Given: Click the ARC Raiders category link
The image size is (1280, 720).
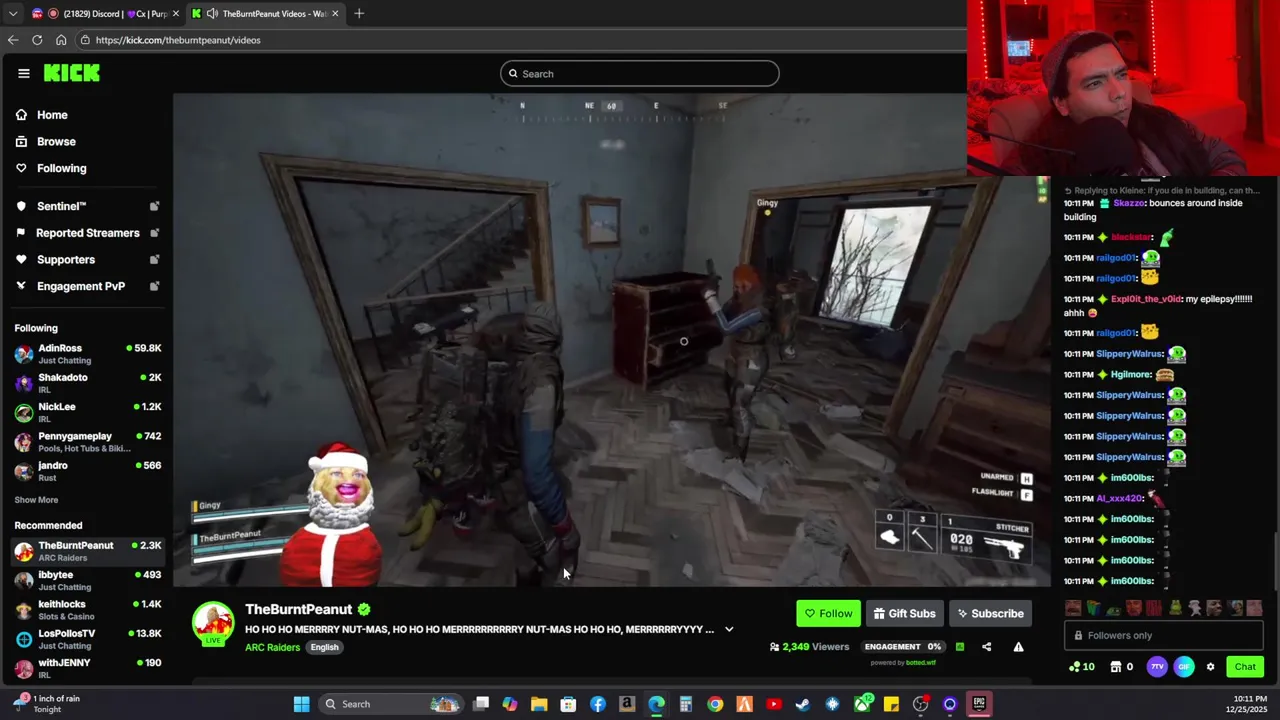Looking at the screenshot, I should pos(272,647).
